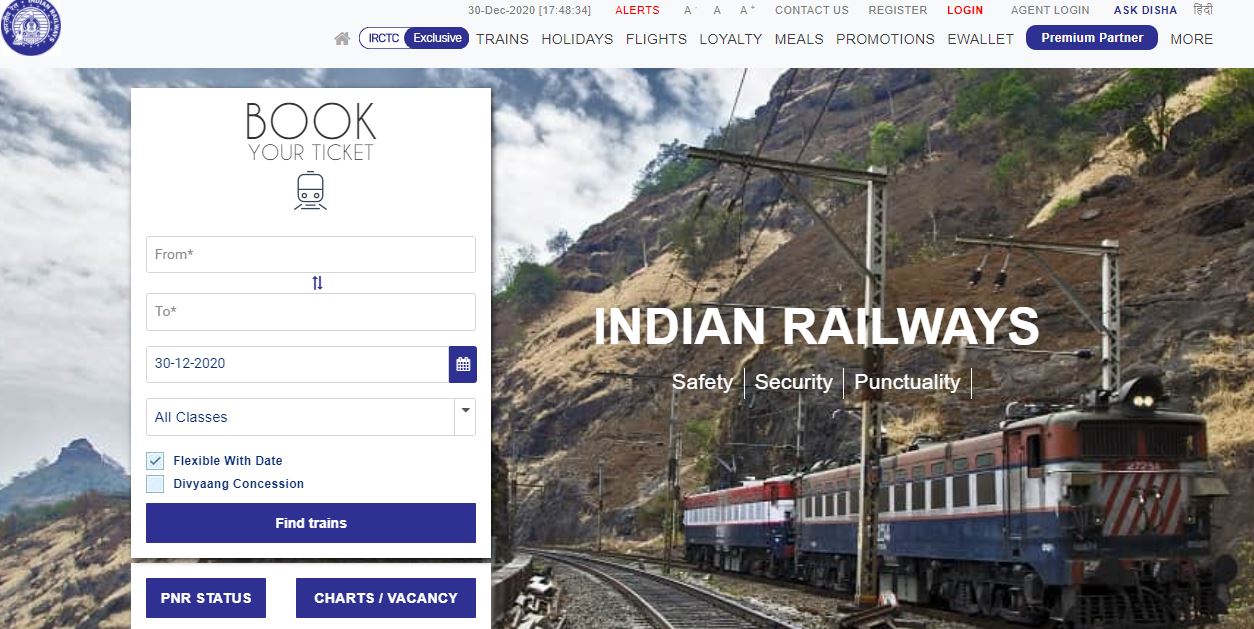Click the train icon under Book Your Ticket

point(310,190)
